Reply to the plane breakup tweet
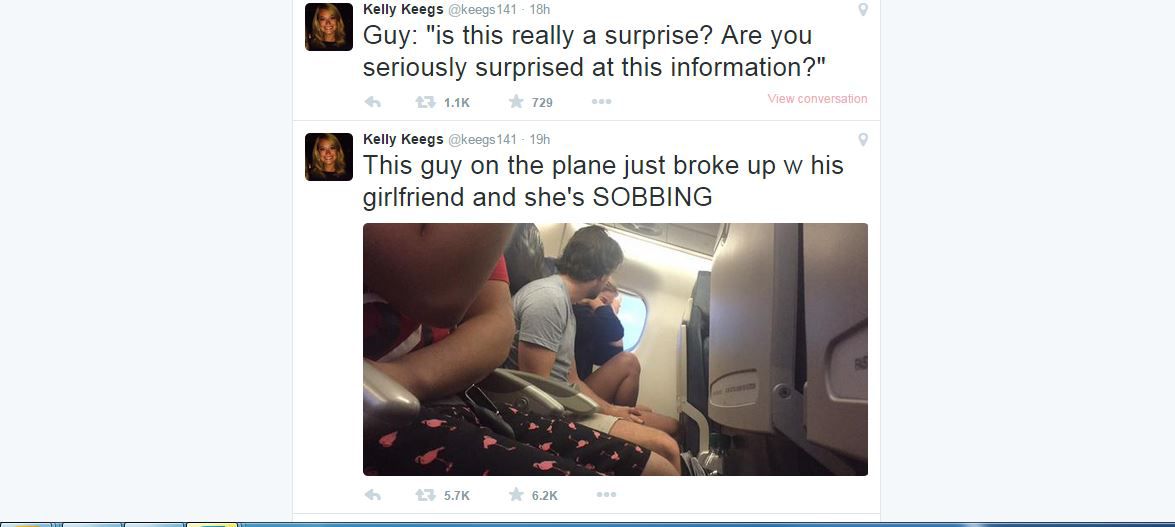Viewport: 1175px width, 527px height. 372,495
